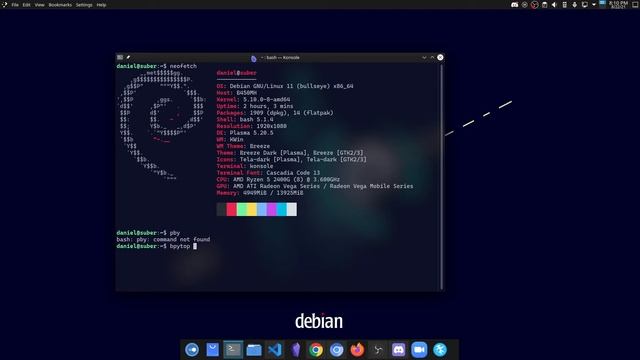640x360 pixels.
Task: Click the Kernel '5.10.0-8-amd64' line
Action: [253, 100]
